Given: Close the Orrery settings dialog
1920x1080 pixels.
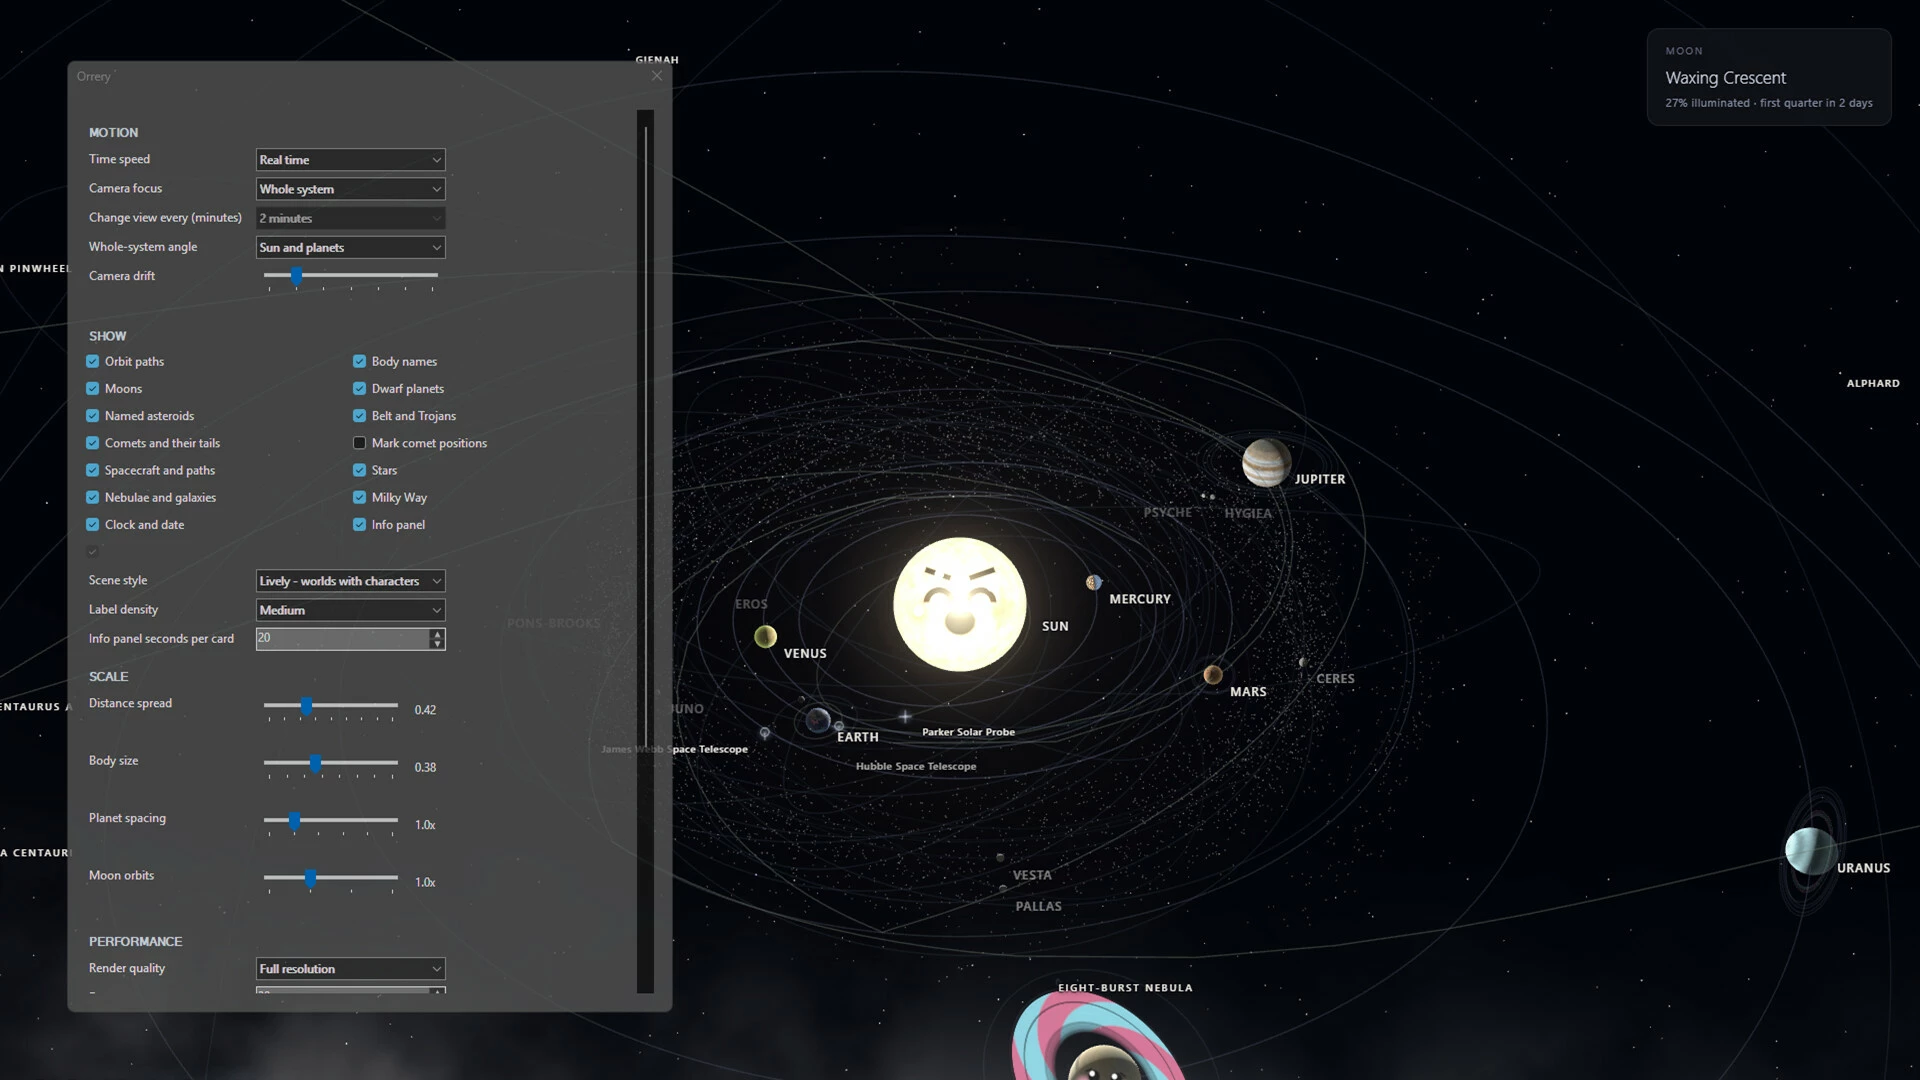Looking at the screenshot, I should (657, 76).
